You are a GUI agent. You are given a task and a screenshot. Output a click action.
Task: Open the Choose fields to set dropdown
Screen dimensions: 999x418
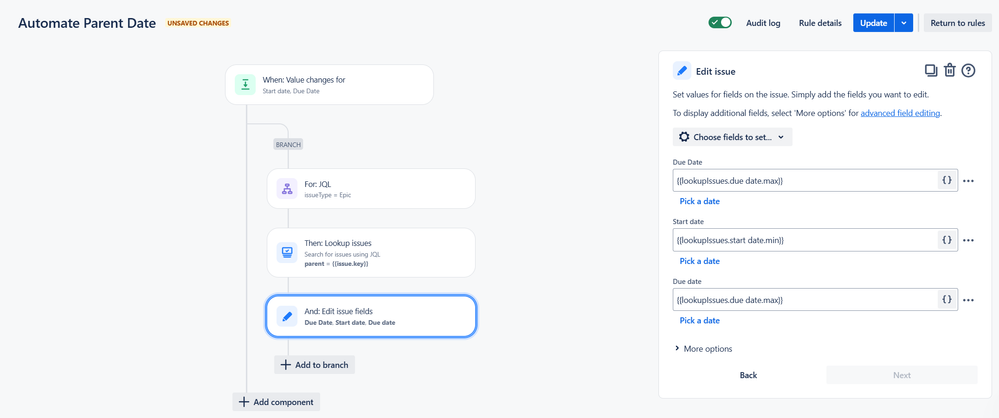(732, 137)
